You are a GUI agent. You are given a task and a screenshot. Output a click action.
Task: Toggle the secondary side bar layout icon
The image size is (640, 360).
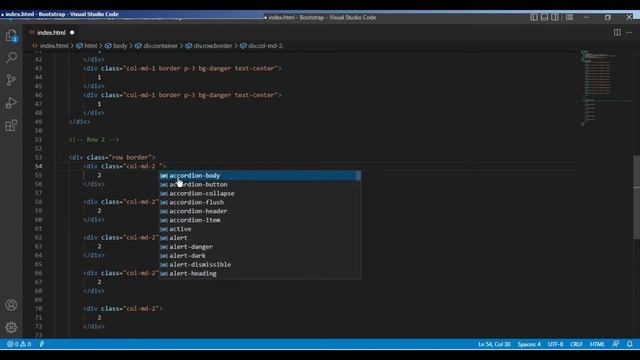[x=555, y=17]
